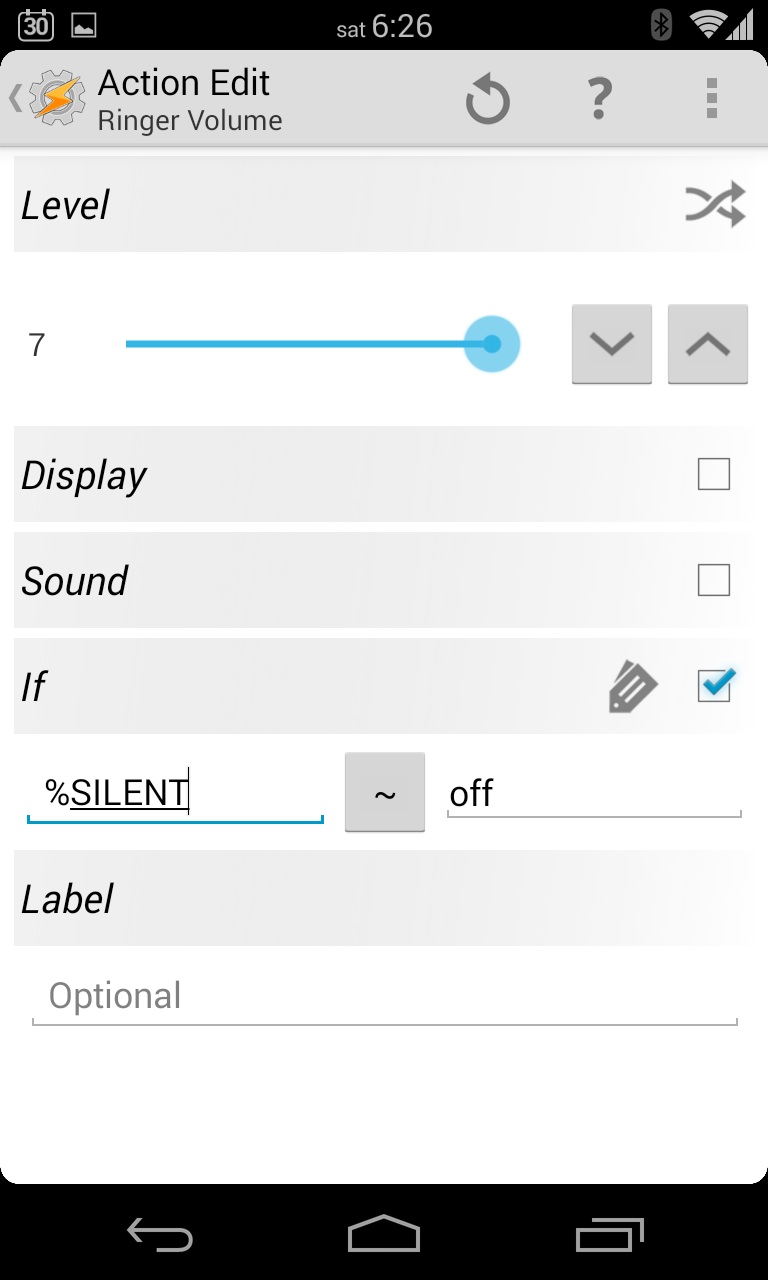
Task: Uncheck the If condition checkbox
Action: tap(714, 686)
